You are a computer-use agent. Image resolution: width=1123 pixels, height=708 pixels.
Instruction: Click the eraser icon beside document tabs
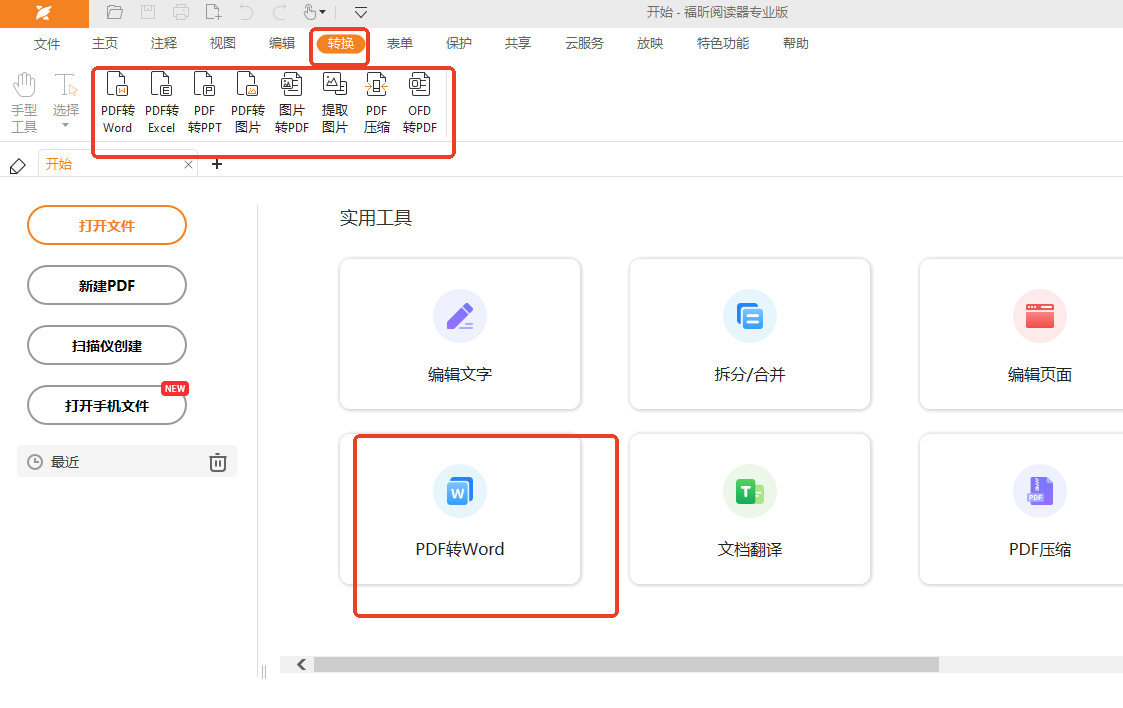pyautogui.click(x=18, y=166)
